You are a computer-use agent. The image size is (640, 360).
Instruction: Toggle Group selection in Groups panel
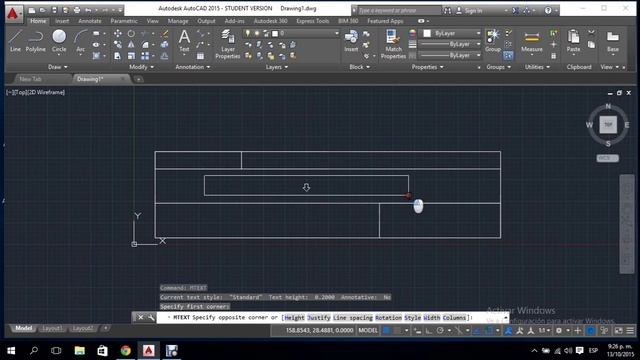pos(508,56)
